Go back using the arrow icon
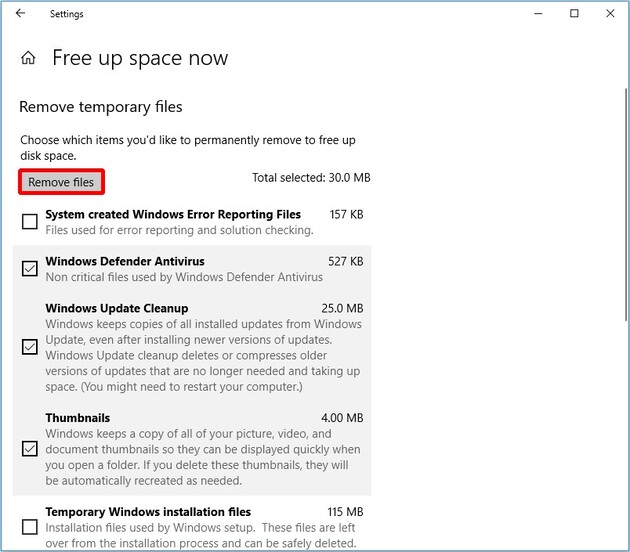This screenshot has height=552, width=630. click(x=20, y=13)
